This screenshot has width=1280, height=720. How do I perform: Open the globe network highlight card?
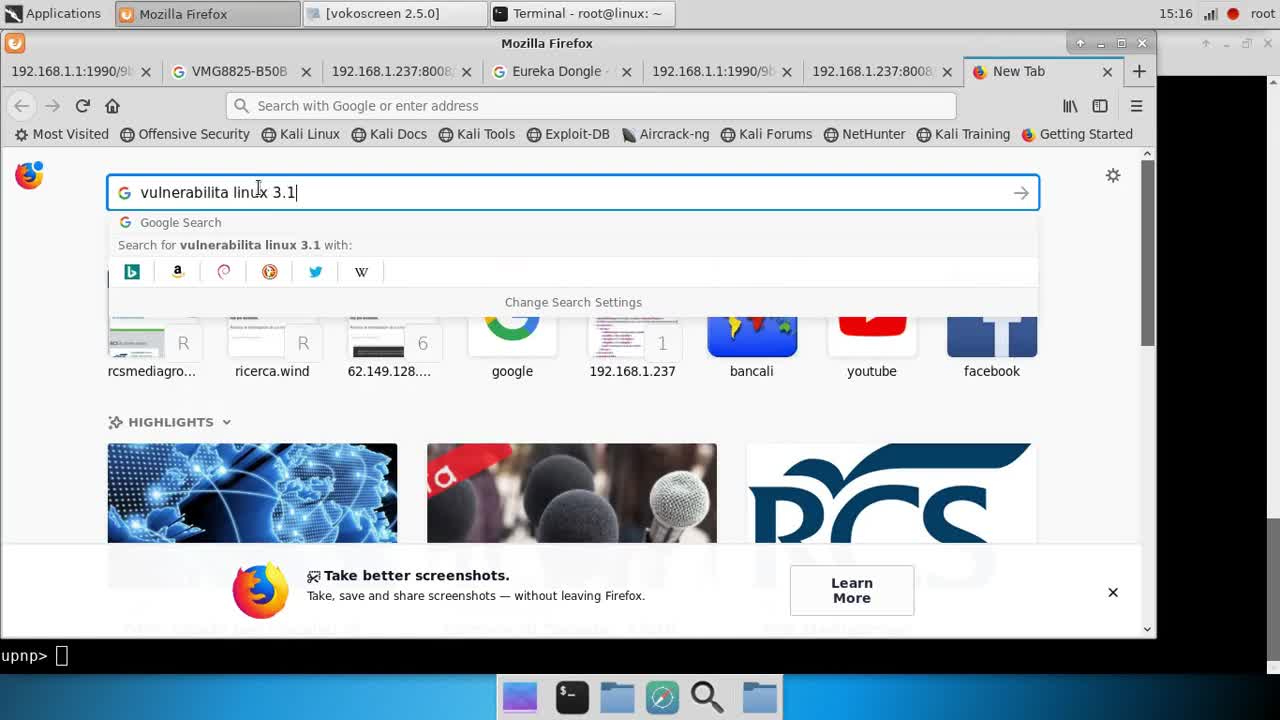252,493
